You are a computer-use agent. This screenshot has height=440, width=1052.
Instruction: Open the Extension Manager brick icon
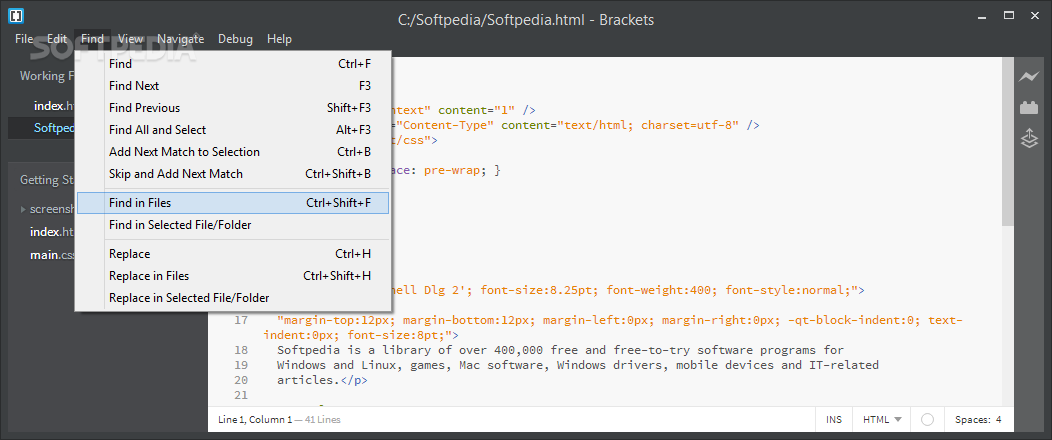(x=1029, y=107)
